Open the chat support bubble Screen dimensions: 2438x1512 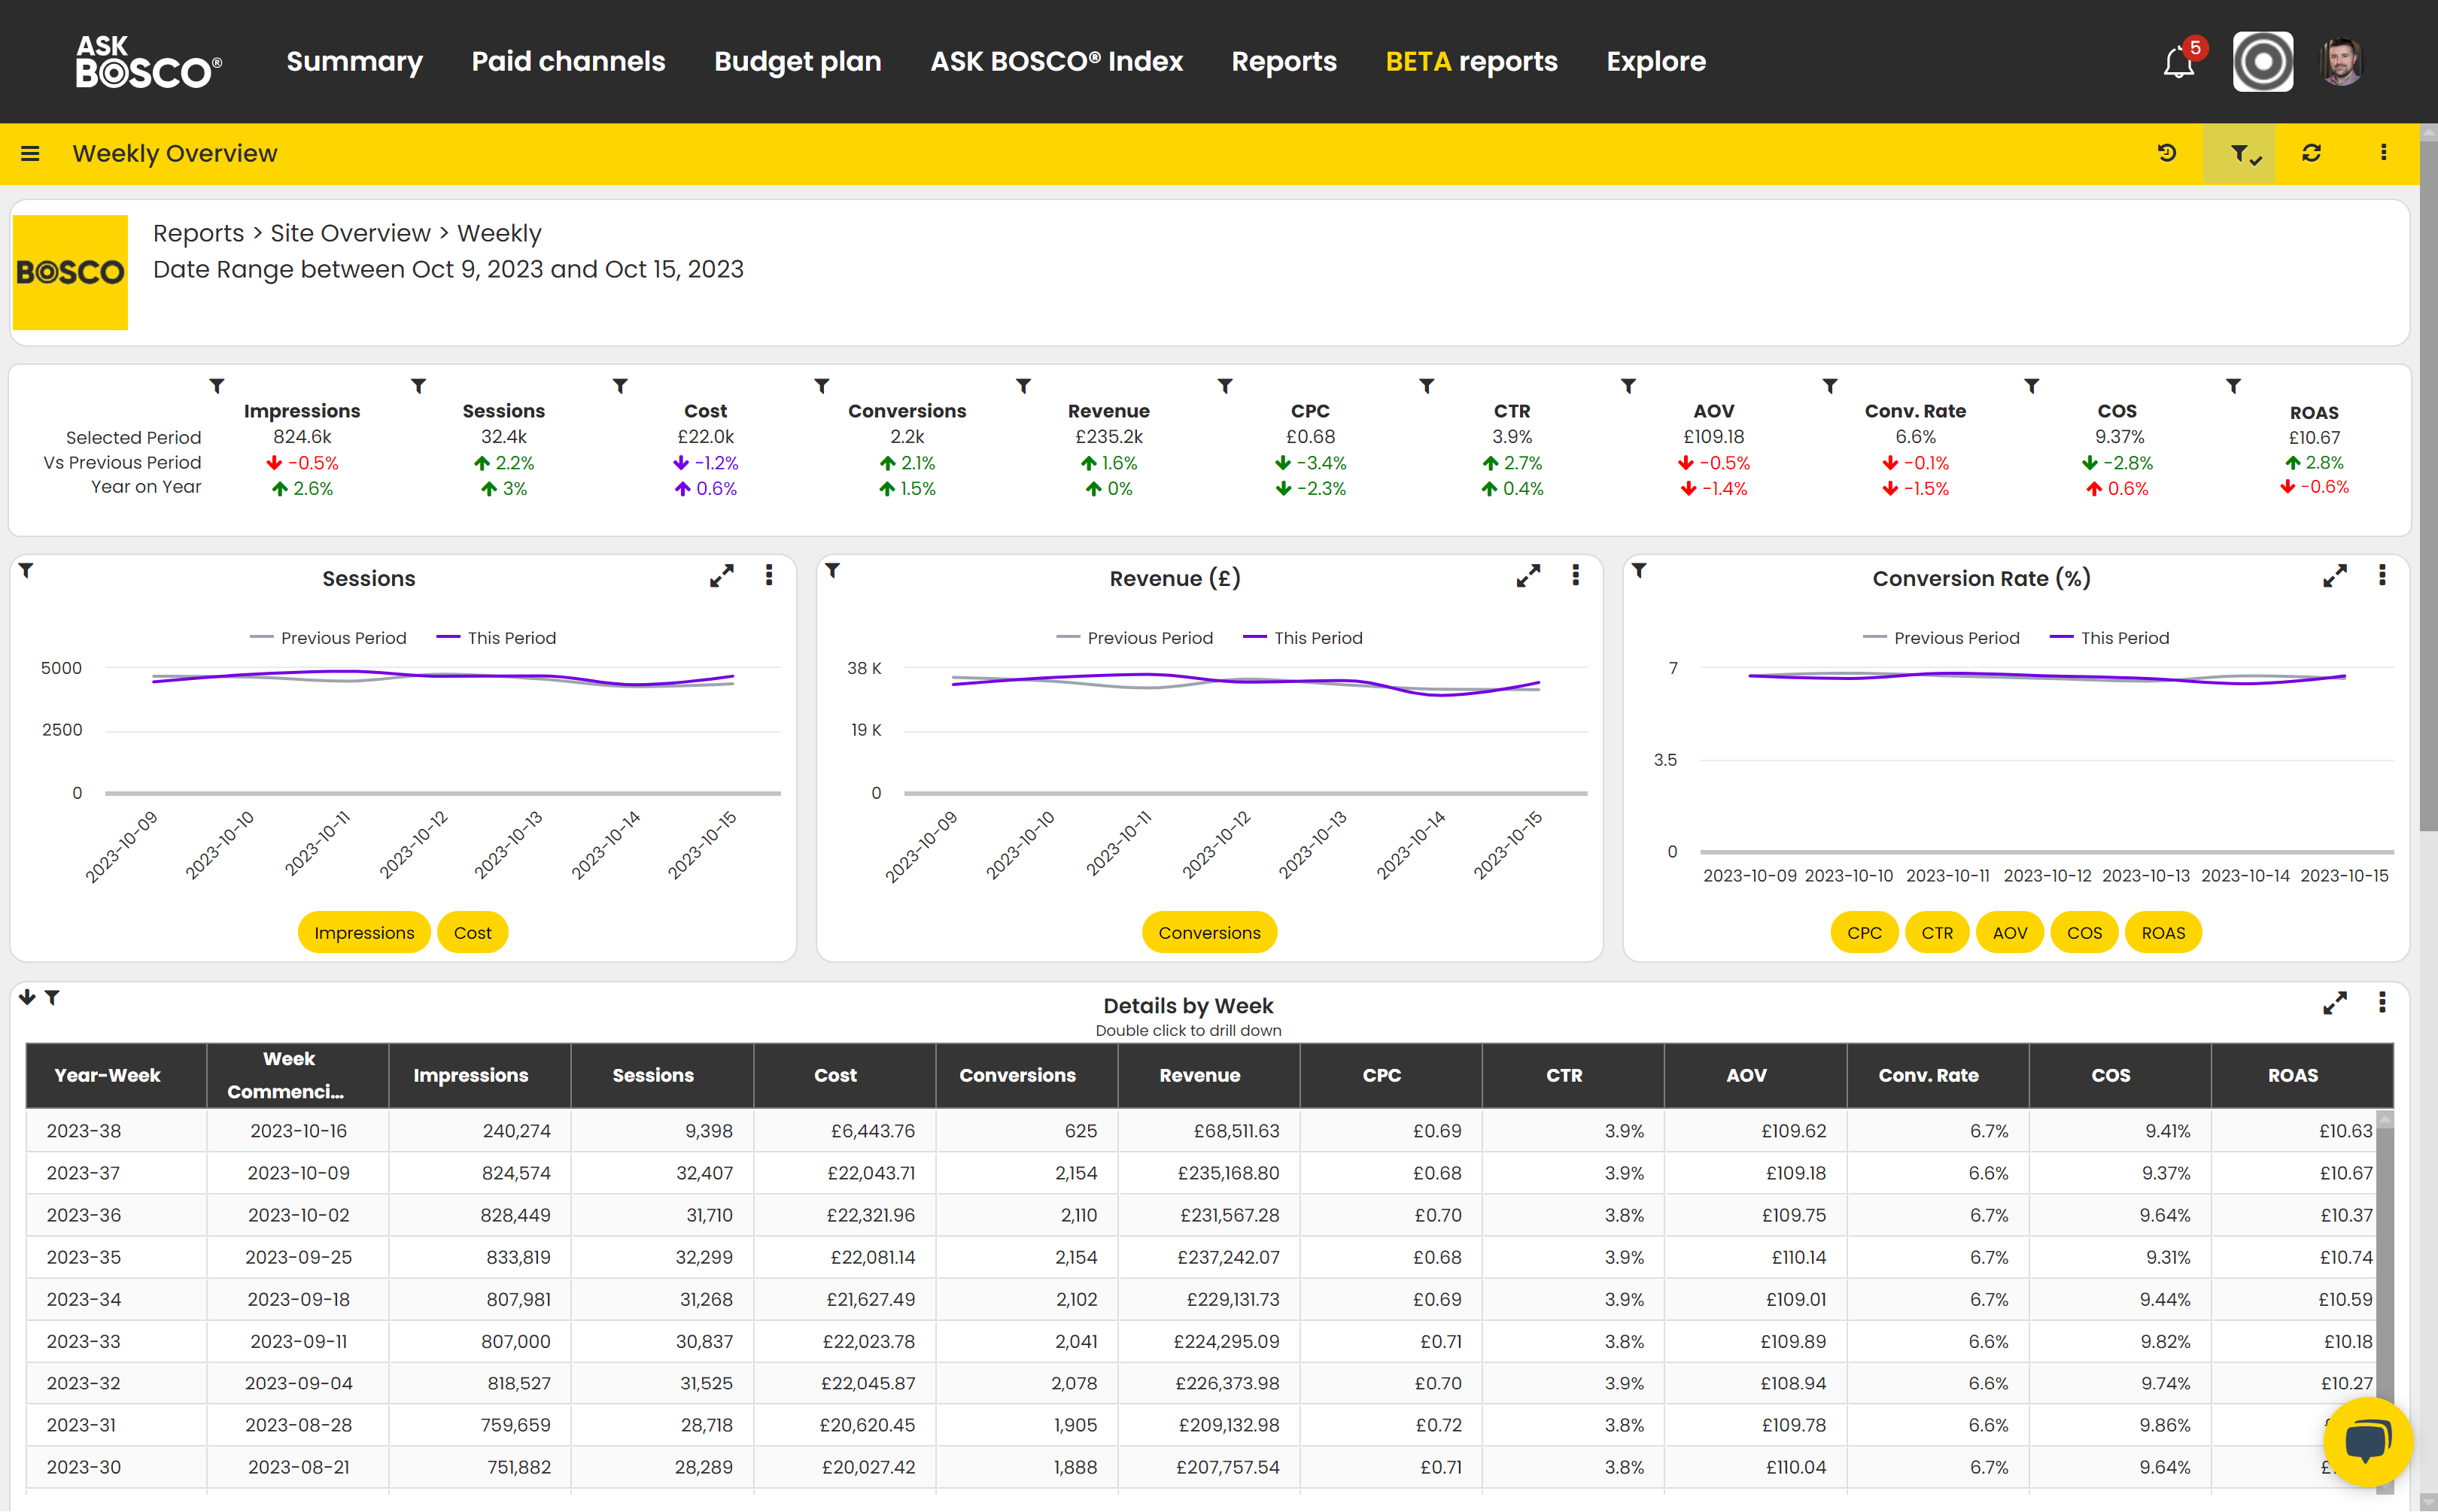[2367, 1441]
